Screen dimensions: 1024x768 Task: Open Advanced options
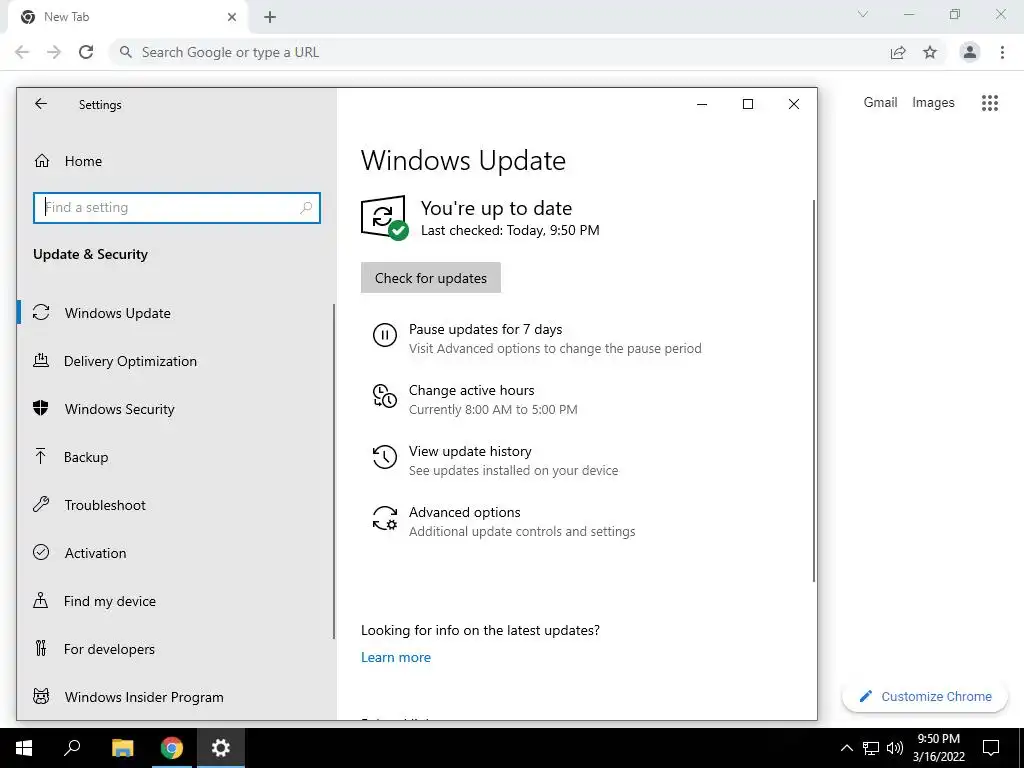464,513
